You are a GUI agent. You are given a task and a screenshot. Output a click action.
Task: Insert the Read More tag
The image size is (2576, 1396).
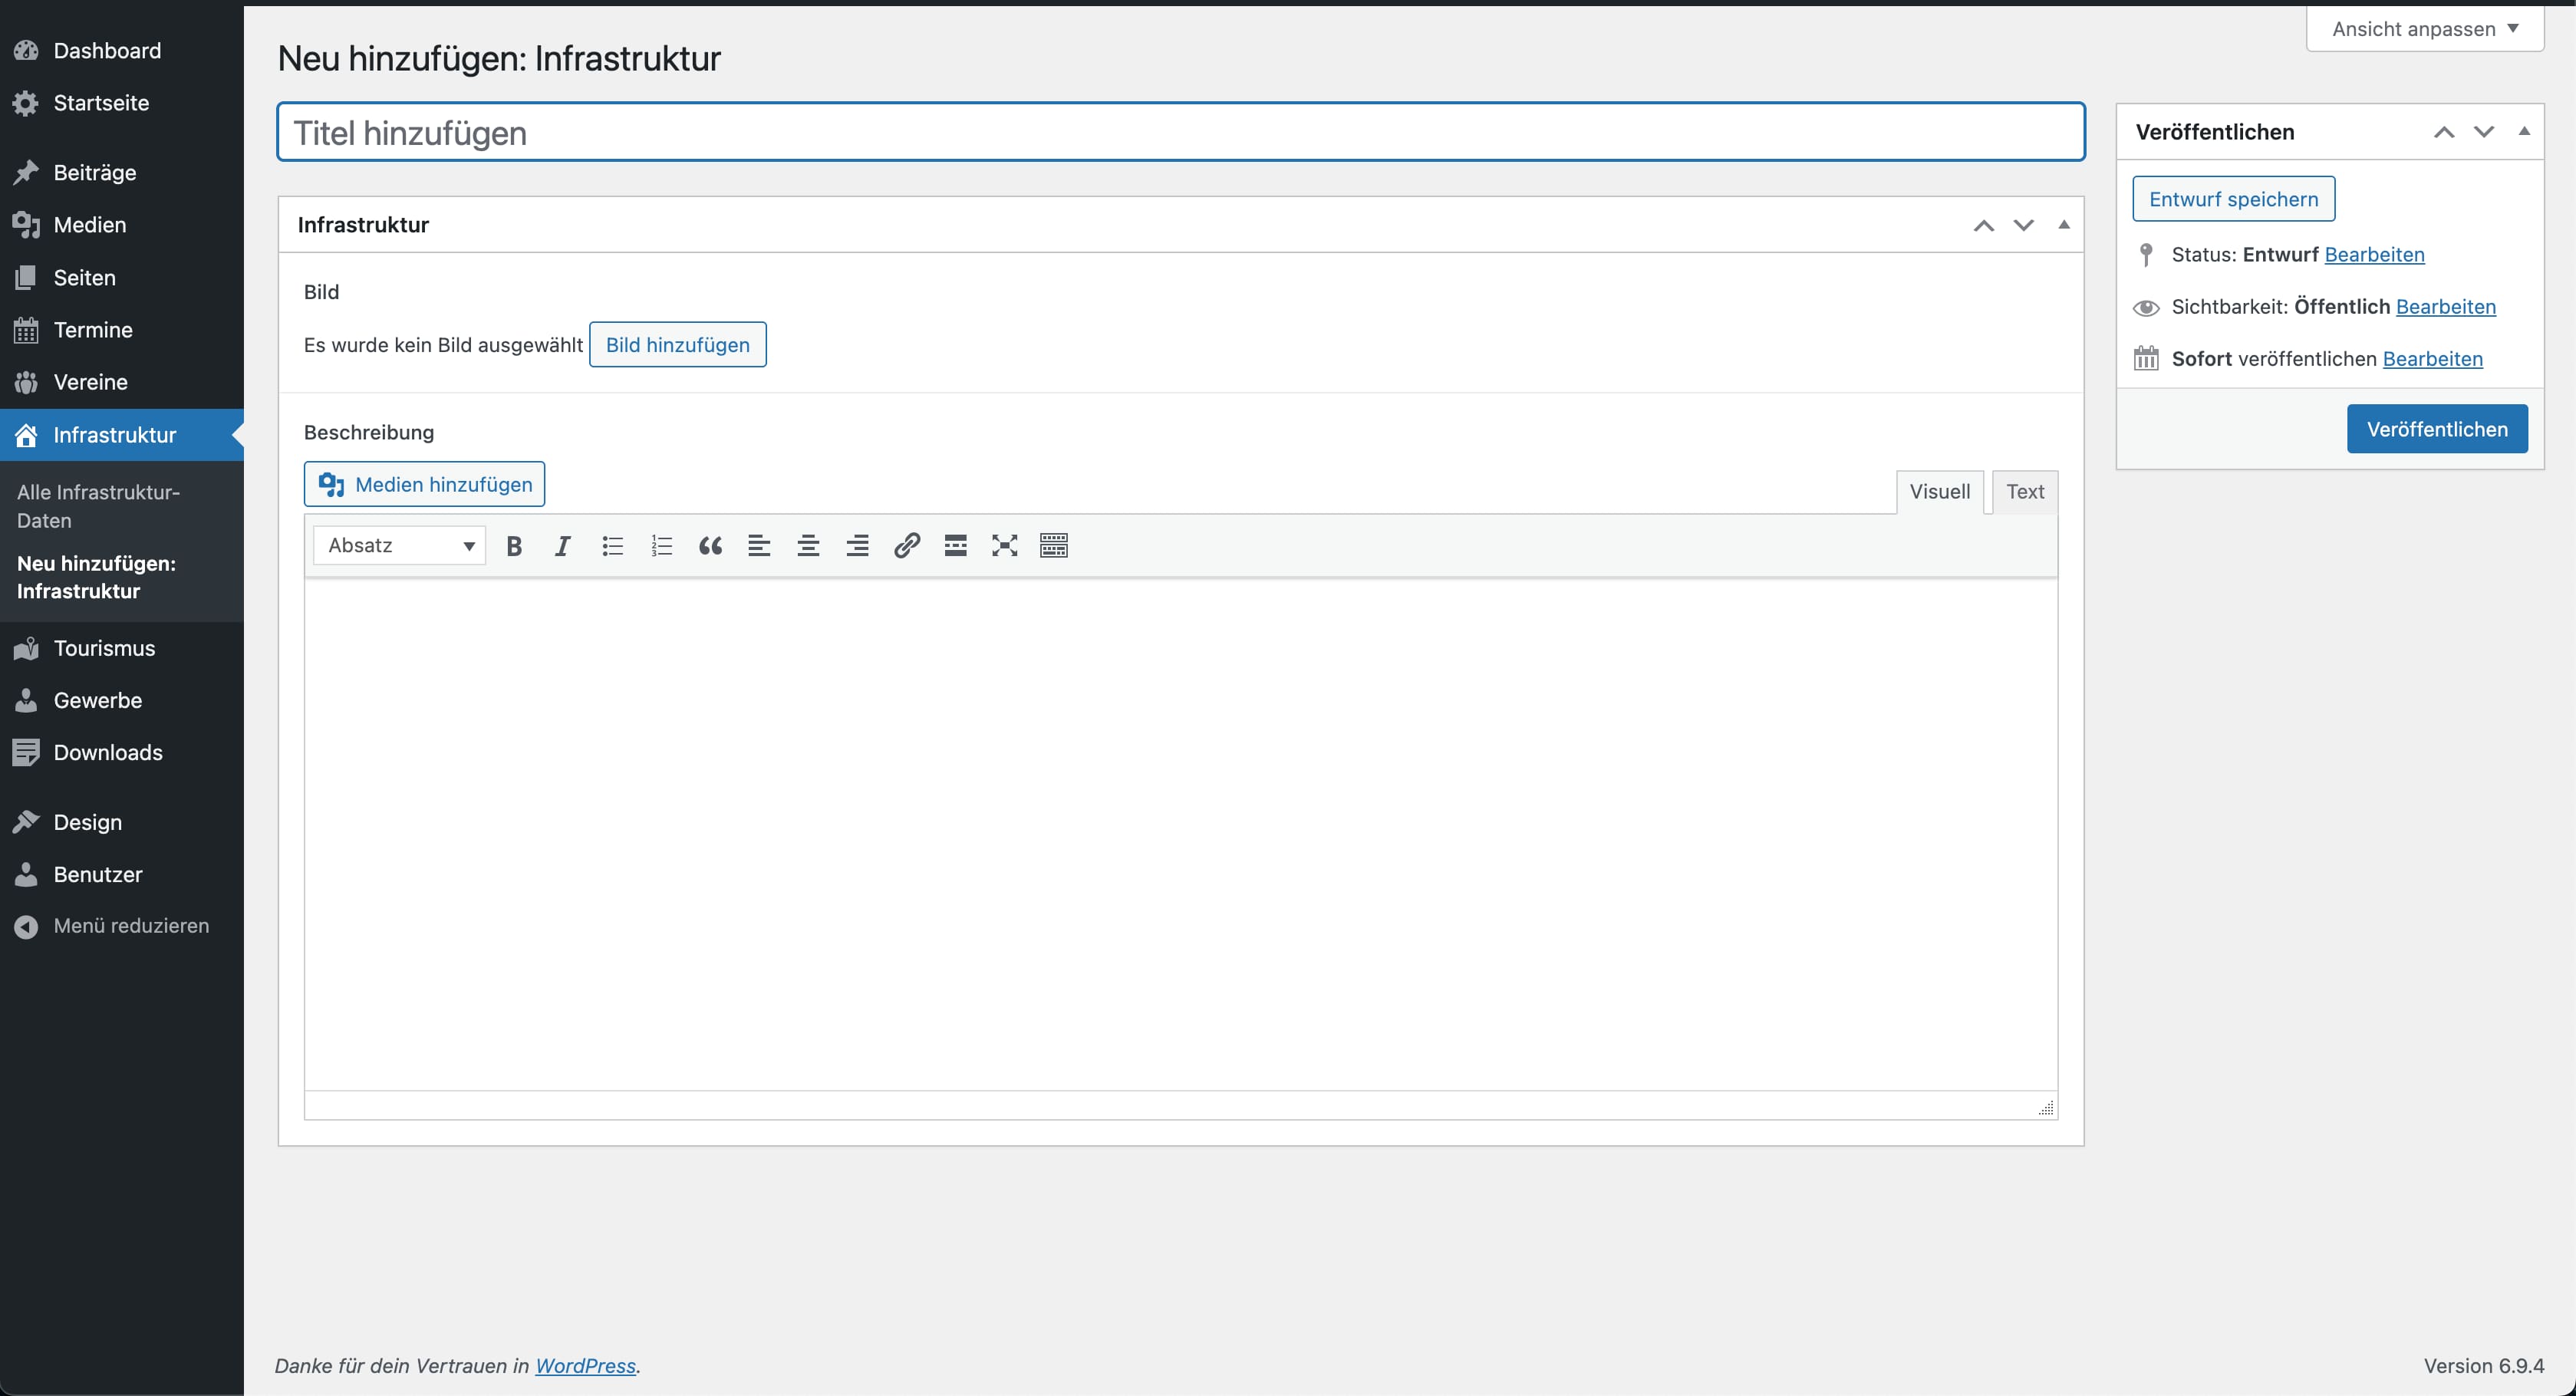pyautogui.click(x=955, y=546)
